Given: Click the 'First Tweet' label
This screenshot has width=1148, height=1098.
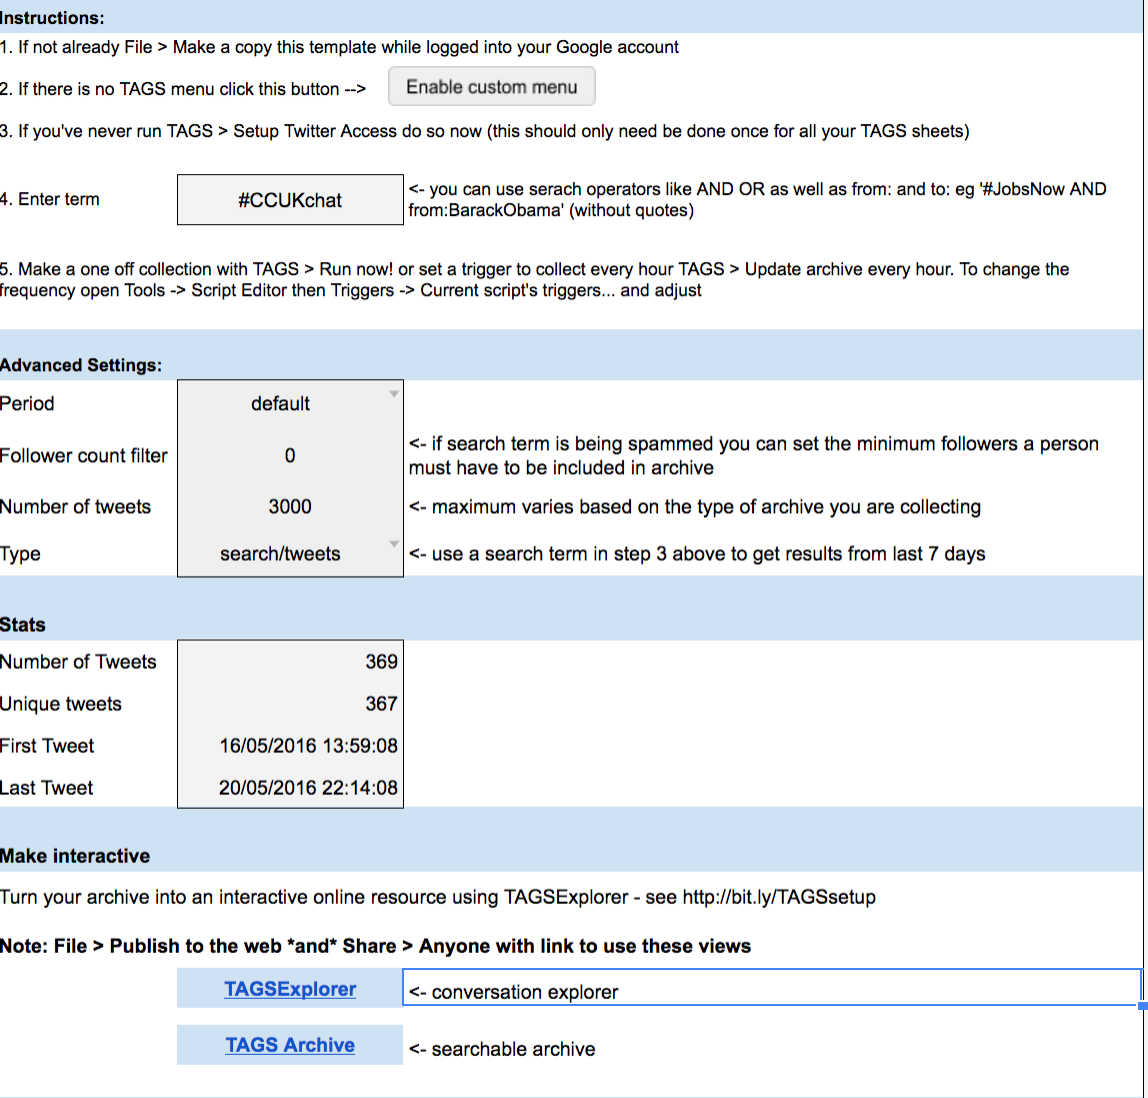Looking at the screenshot, I should [47, 746].
